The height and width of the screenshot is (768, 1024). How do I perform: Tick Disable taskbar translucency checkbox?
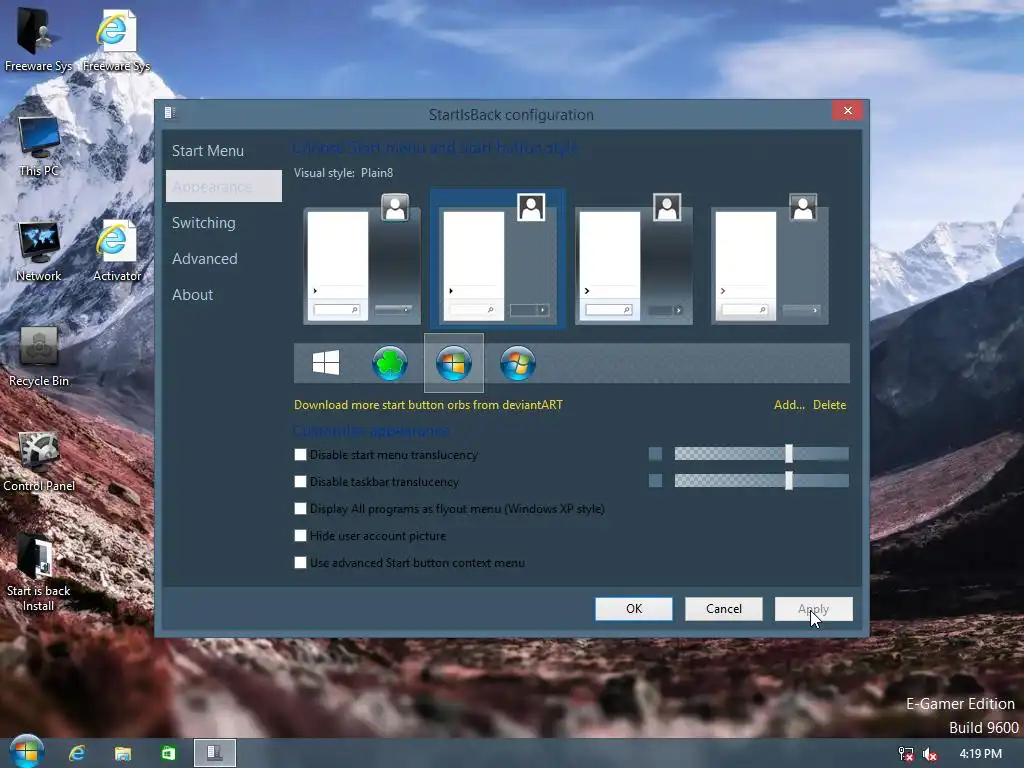(300, 481)
